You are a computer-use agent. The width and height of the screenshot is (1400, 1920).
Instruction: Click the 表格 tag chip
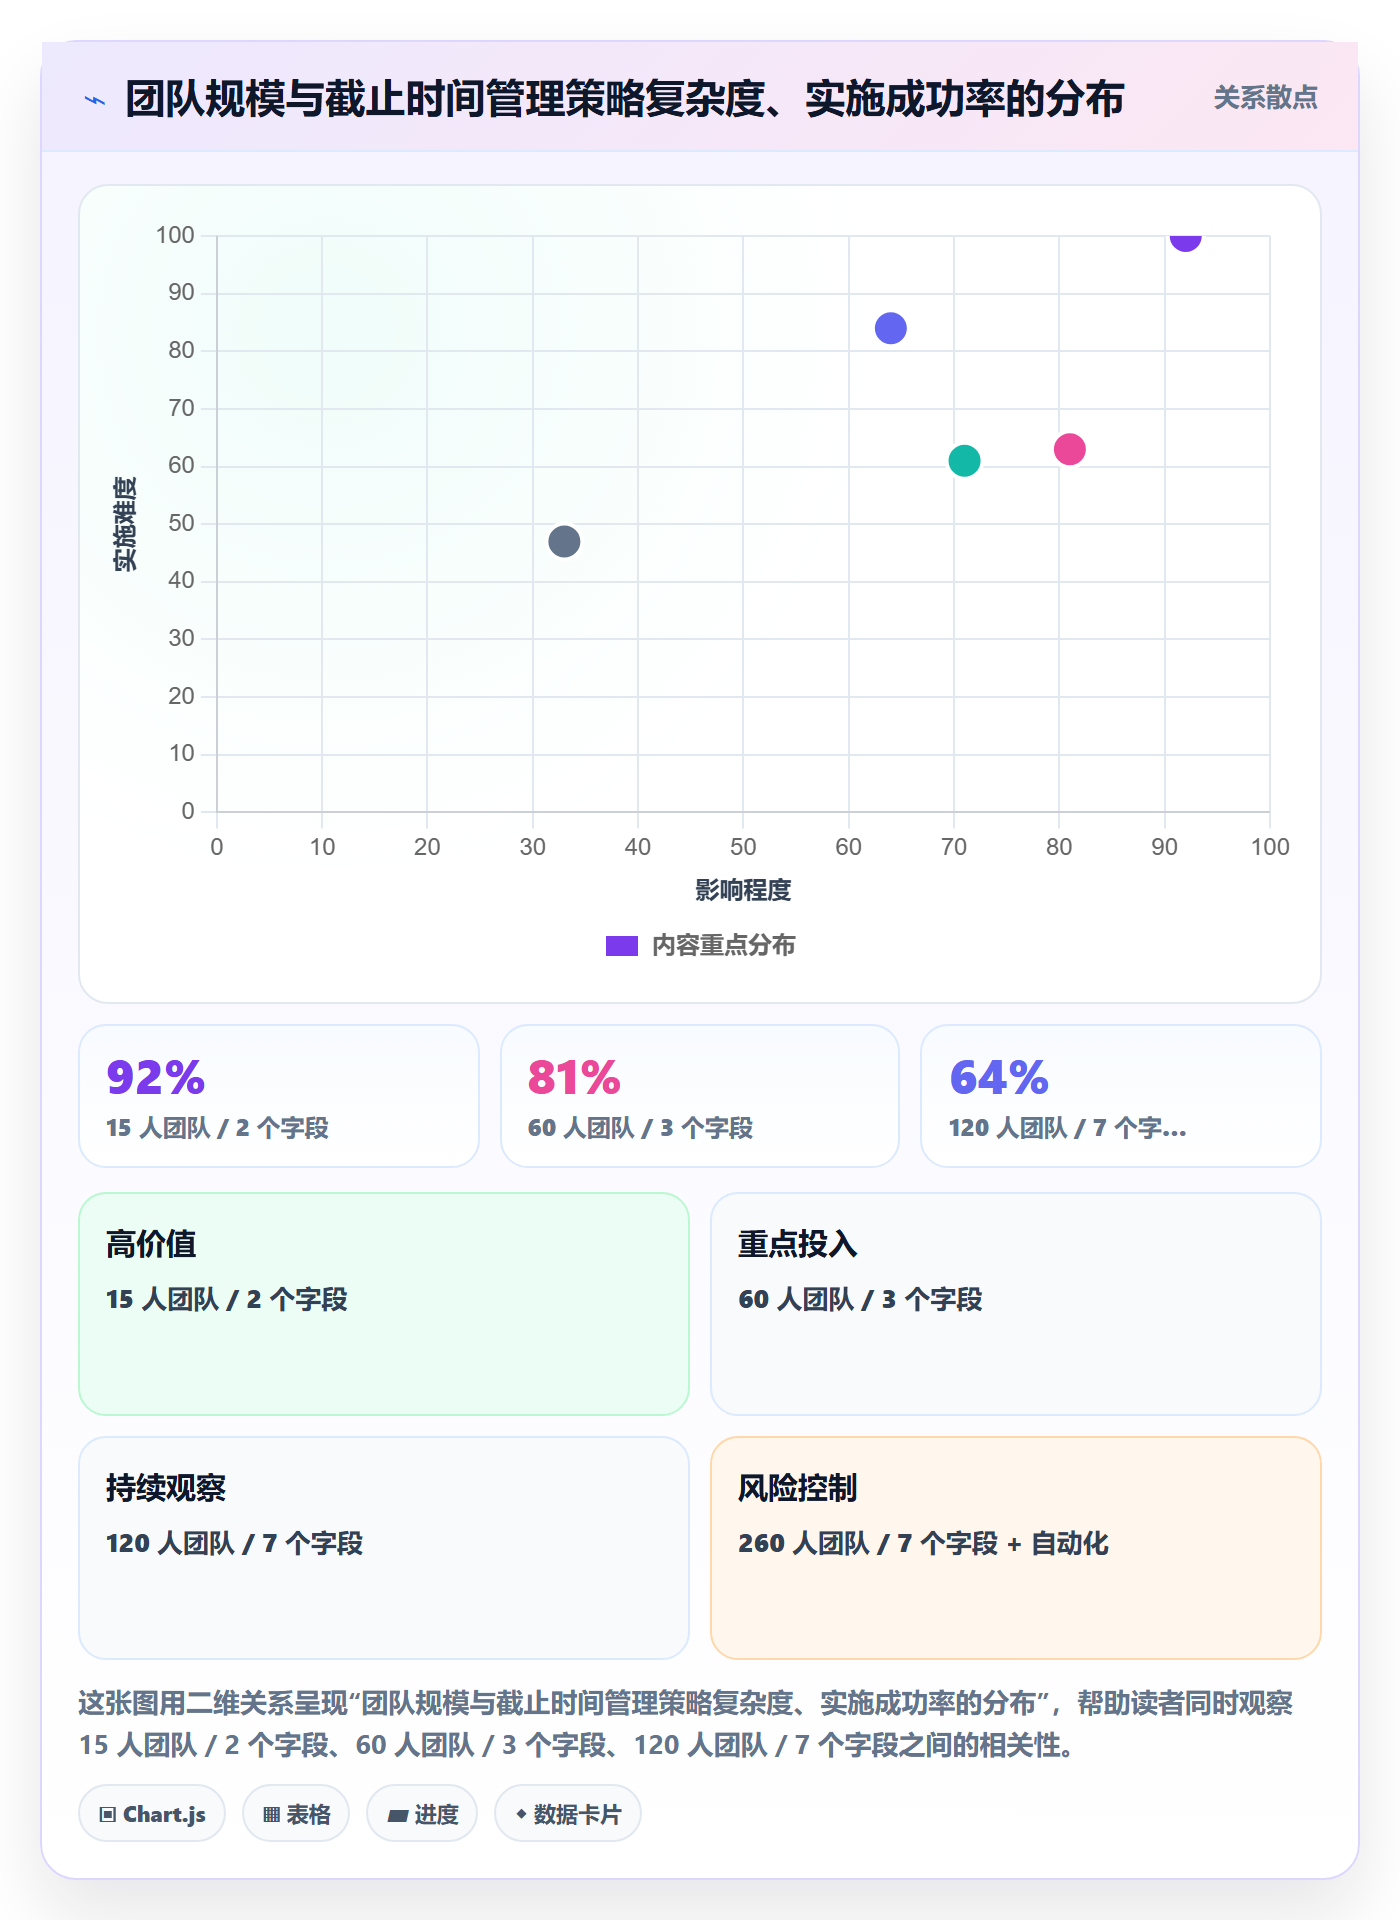pyautogui.click(x=296, y=1814)
